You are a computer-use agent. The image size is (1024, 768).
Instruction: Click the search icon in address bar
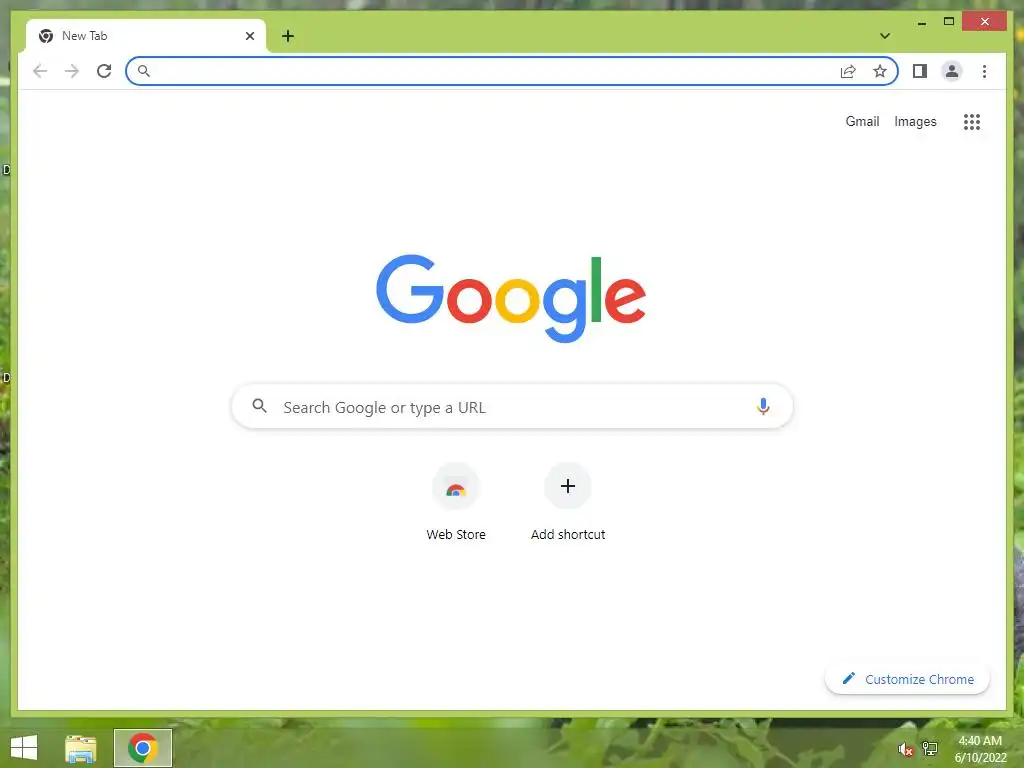(144, 71)
